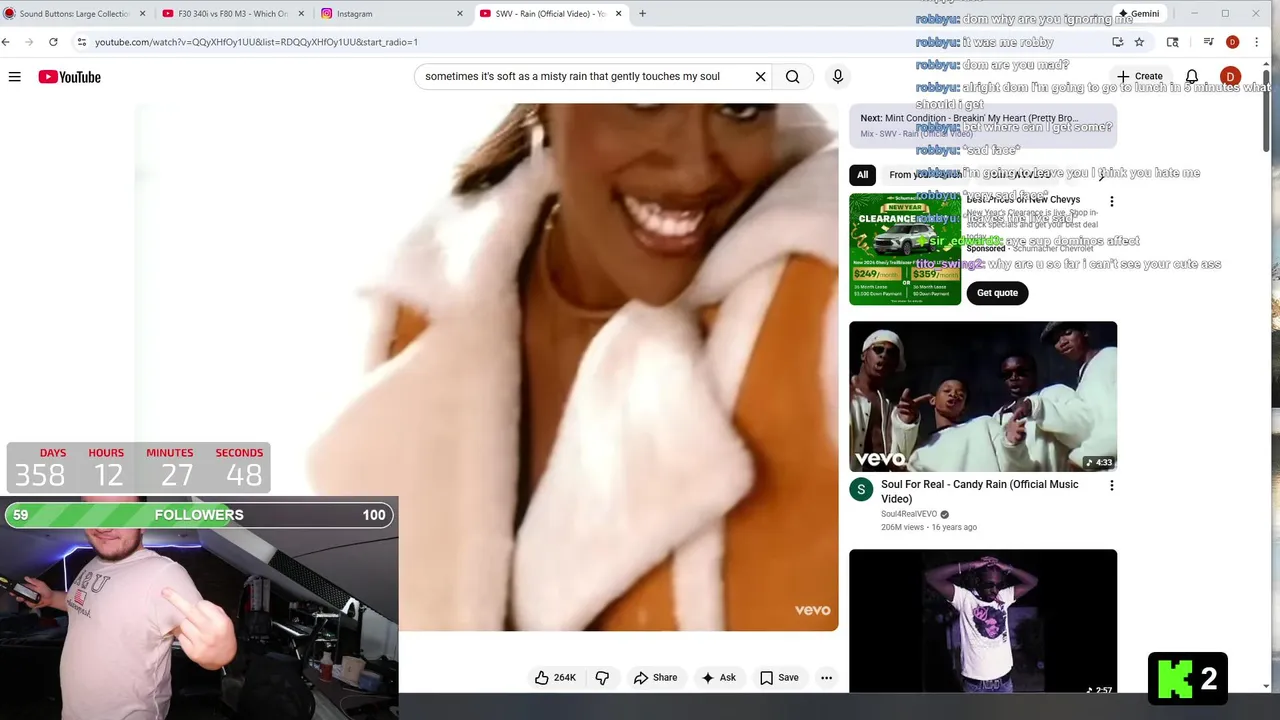
Task: Visit Soul4RealVEVO channel name
Action: tap(908, 514)
